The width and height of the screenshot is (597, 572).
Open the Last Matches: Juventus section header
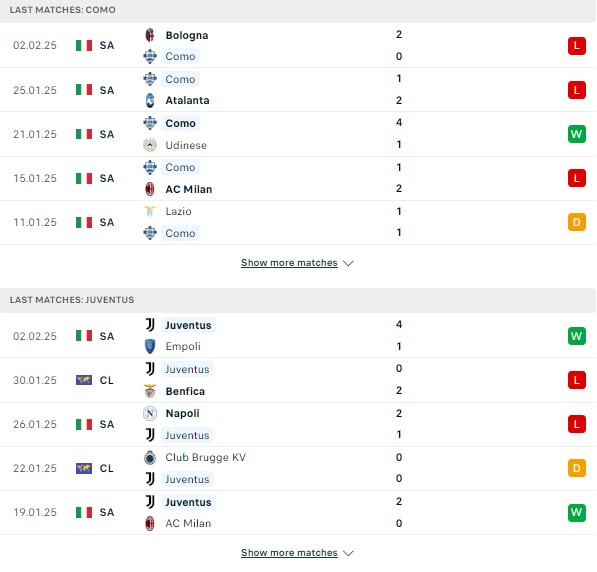(298, 300)
